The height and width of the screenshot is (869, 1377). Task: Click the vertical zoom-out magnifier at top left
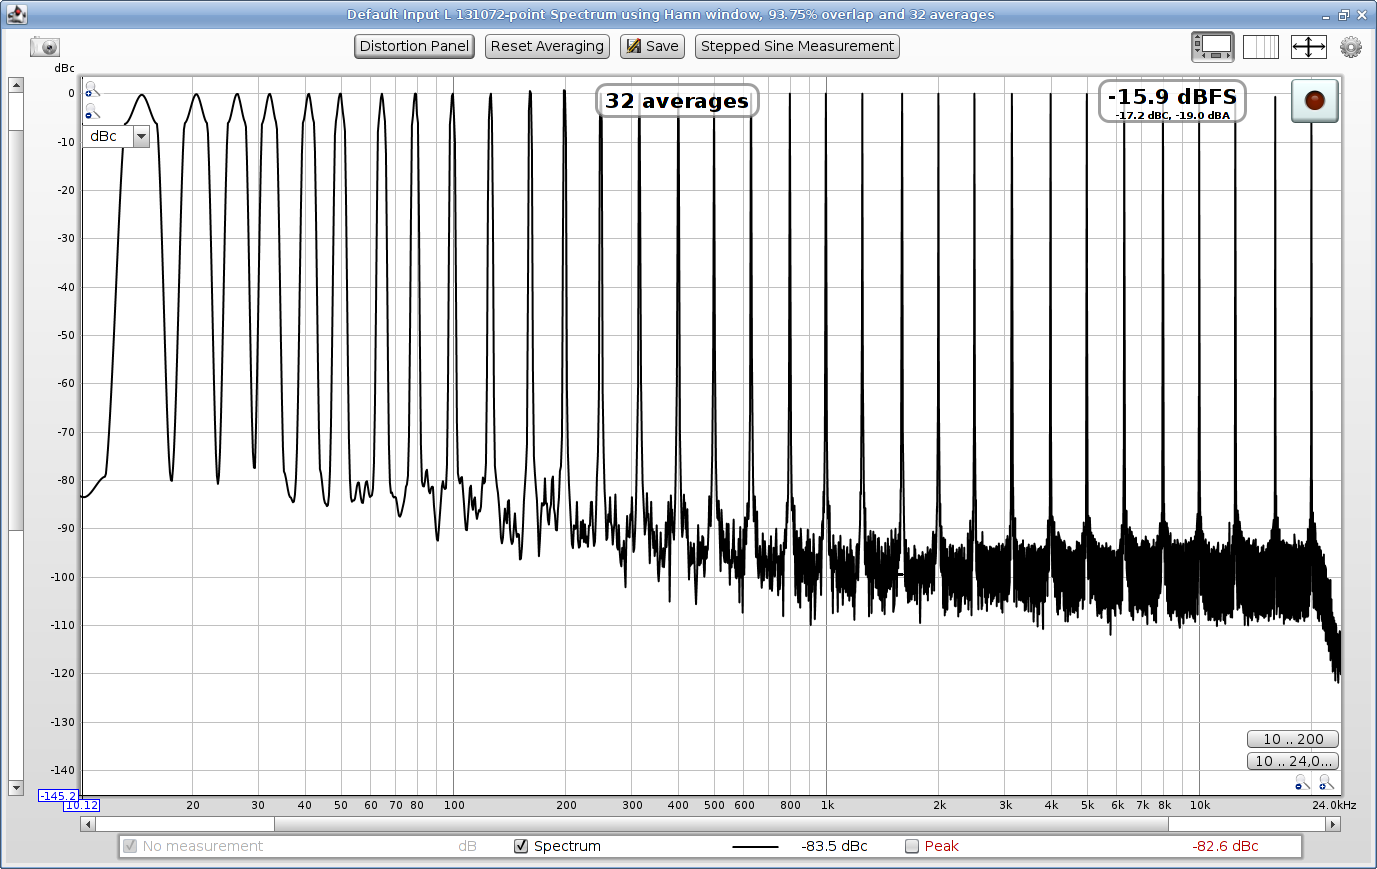tap(92, 111)
